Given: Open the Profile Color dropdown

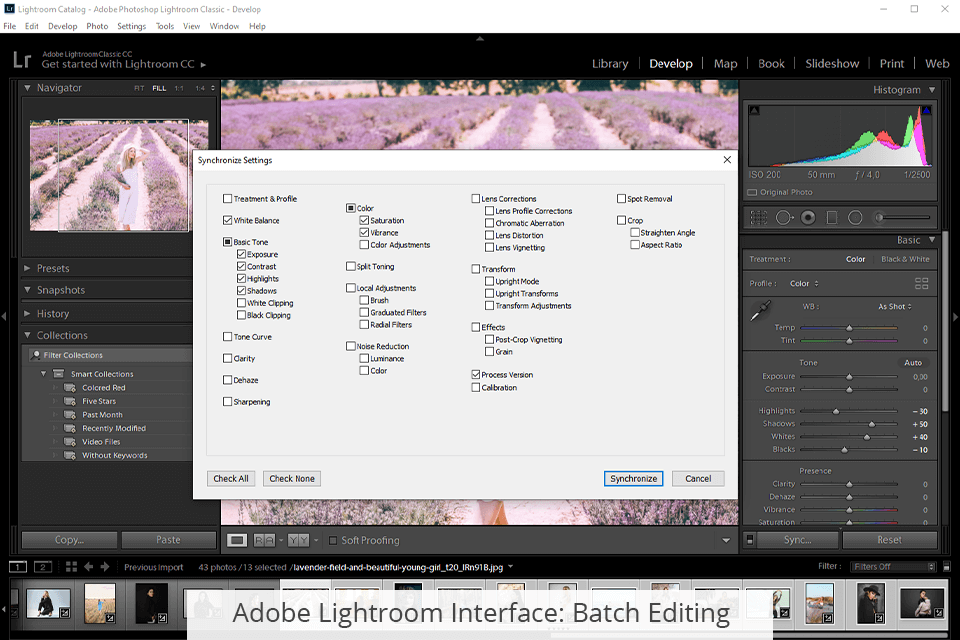Looking at the screenshot, I should [804, 284].
